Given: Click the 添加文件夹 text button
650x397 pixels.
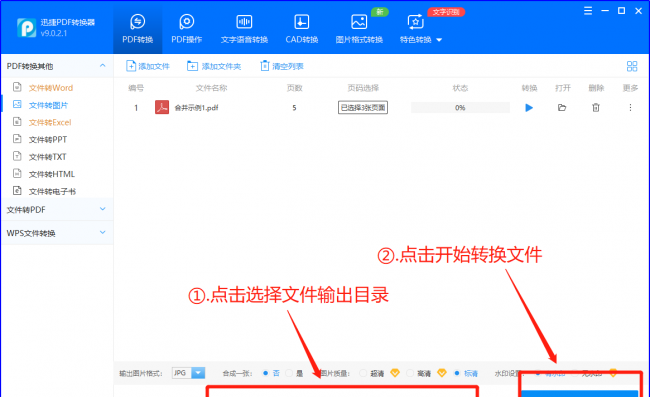Looking at the screenshot, I should click(221, 66).
